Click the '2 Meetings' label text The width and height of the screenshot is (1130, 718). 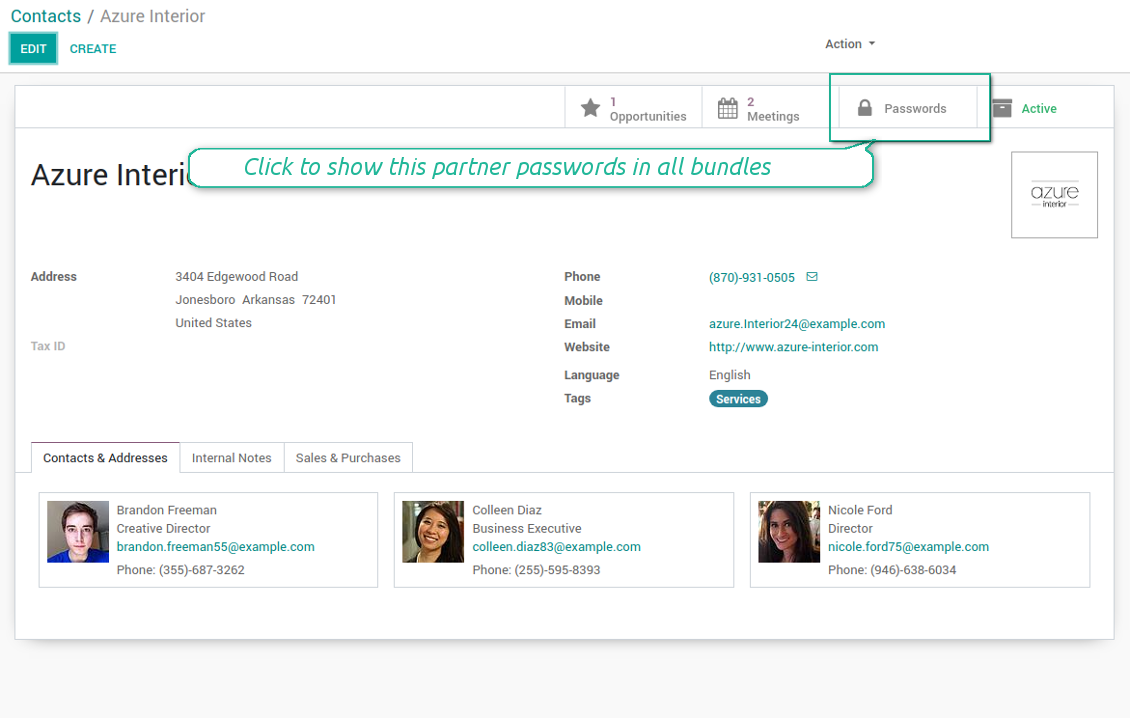point(773,110)
